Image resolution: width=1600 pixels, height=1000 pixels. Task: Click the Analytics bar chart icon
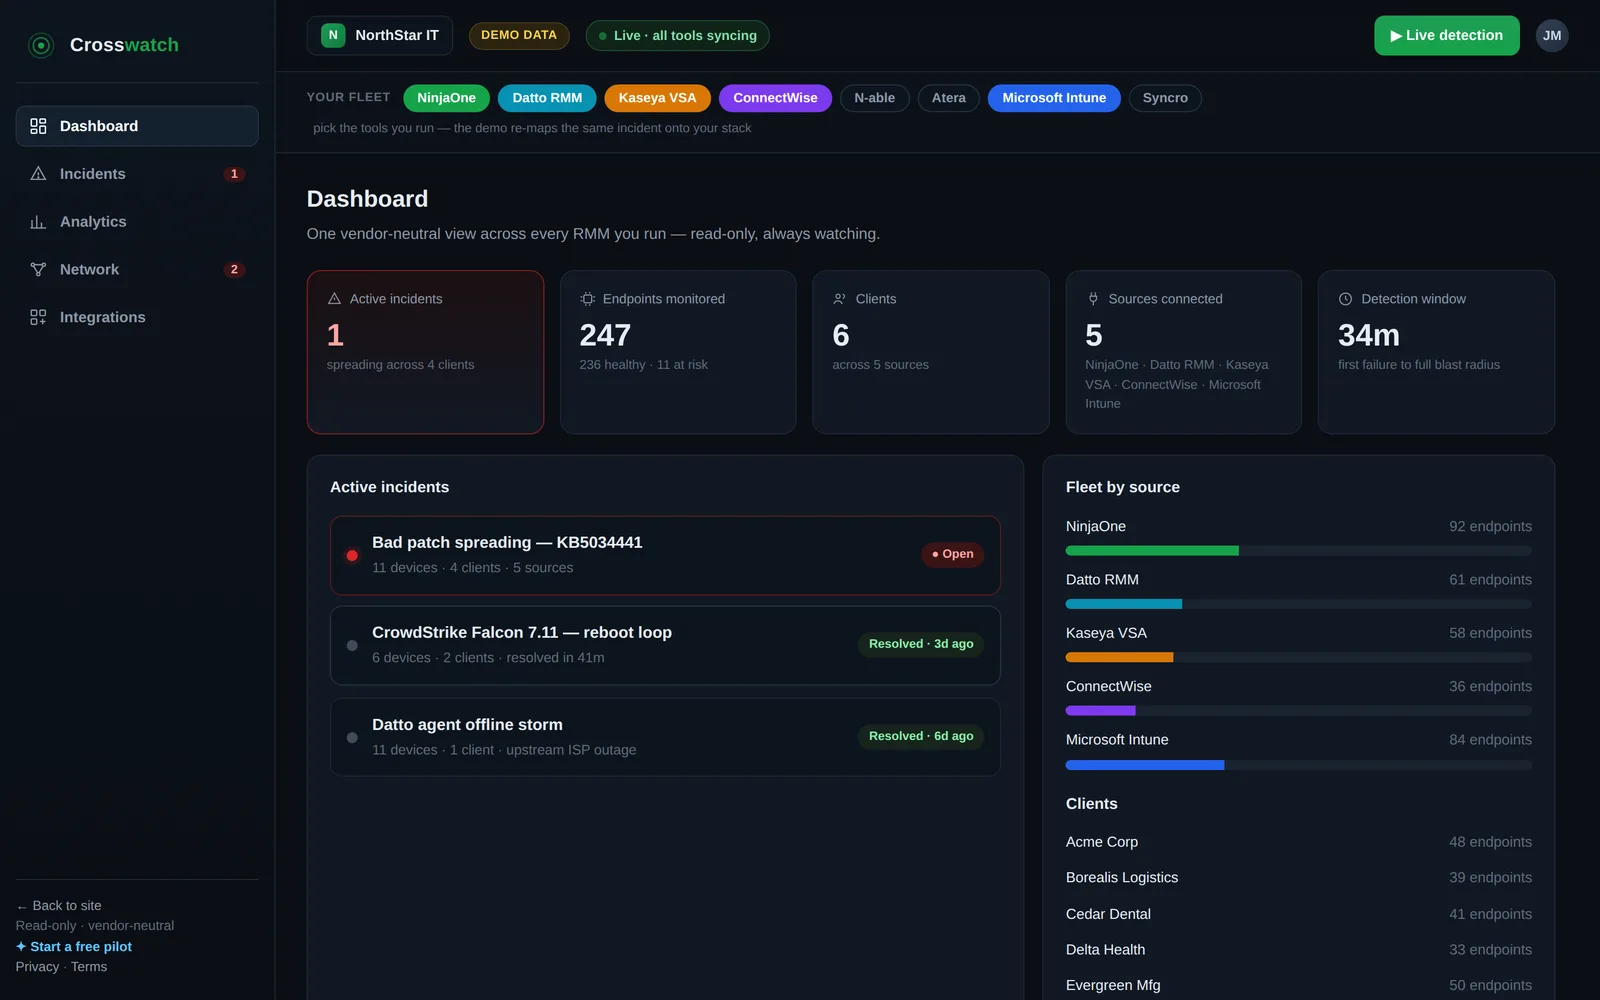click(38, 222)
